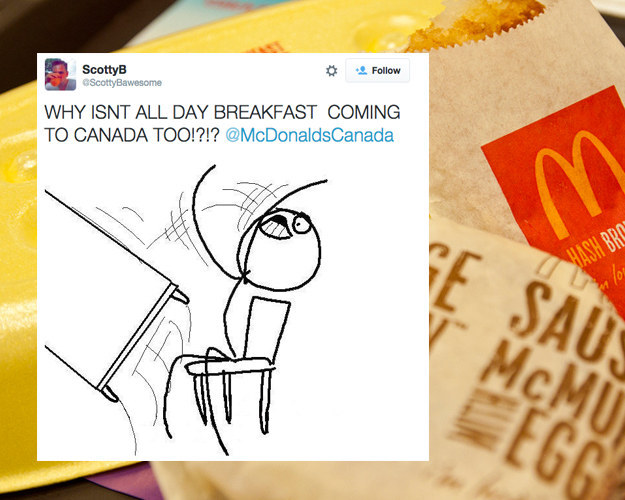Click the ScottyB display name

pyautogui.click(x=104, y=69)
